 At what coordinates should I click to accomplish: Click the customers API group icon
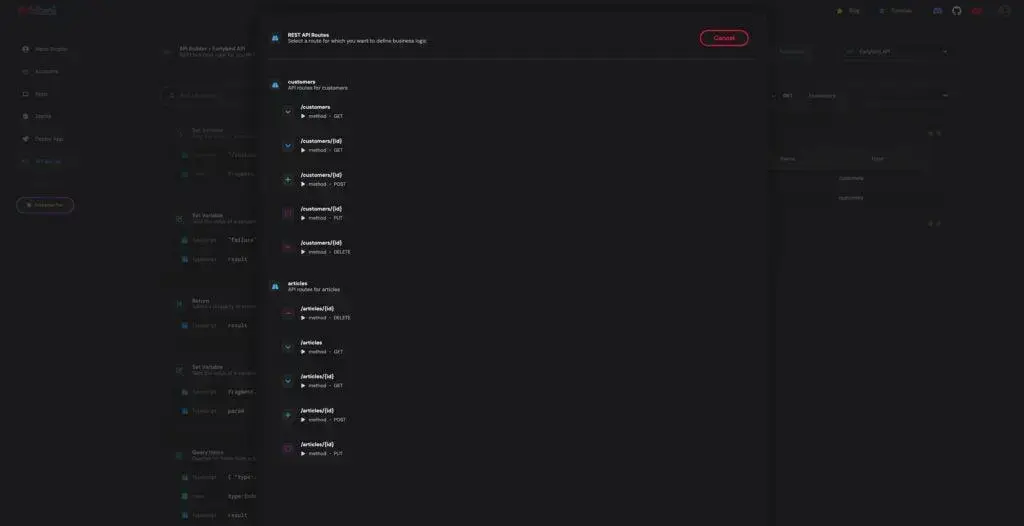[x=275, y=85]
